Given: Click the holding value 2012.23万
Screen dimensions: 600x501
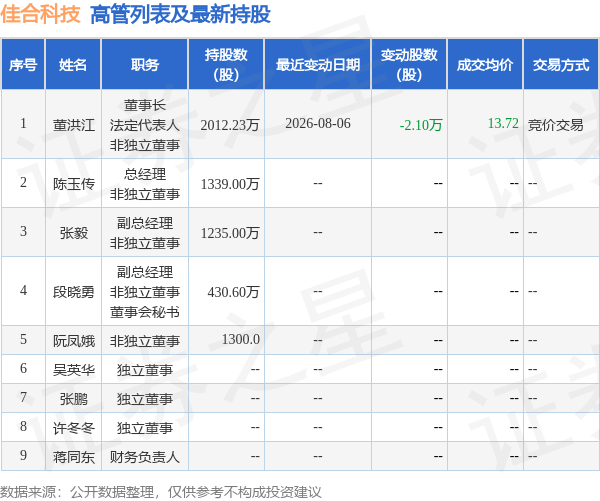Looking at the screenshot, I should coord(230,125).
